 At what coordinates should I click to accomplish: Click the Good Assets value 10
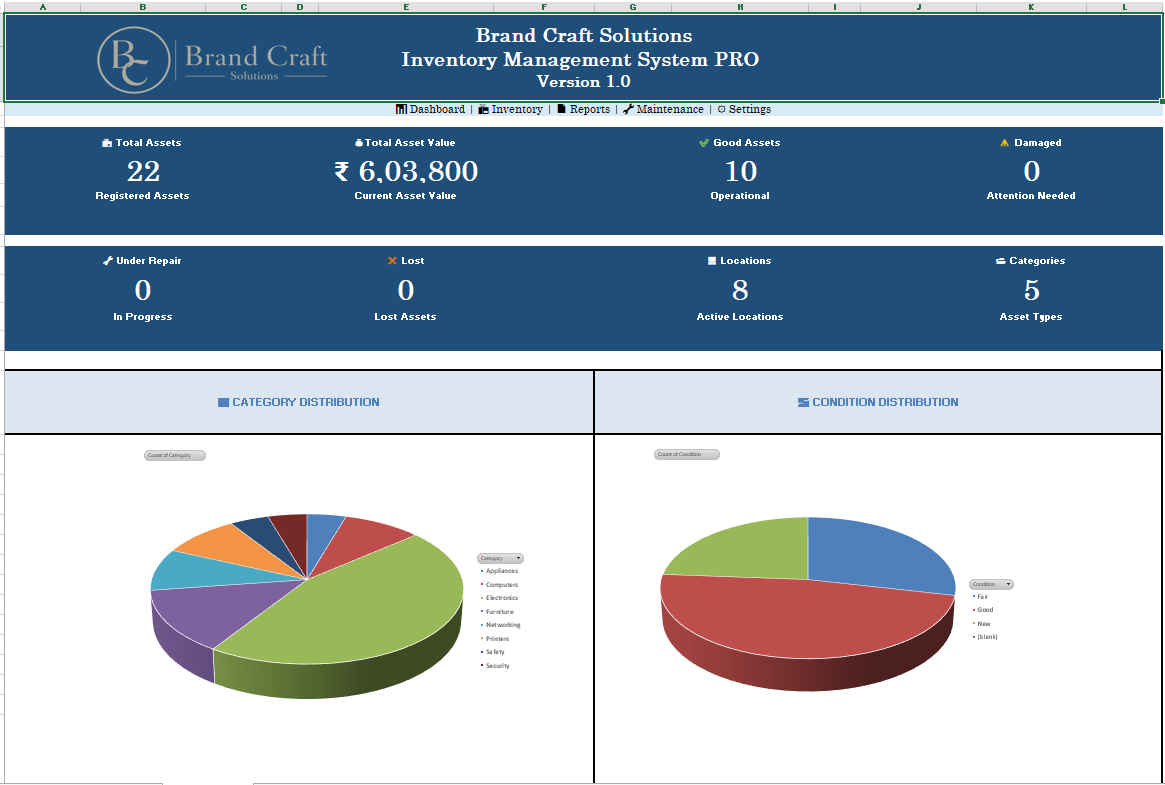(x=741, y=172)
